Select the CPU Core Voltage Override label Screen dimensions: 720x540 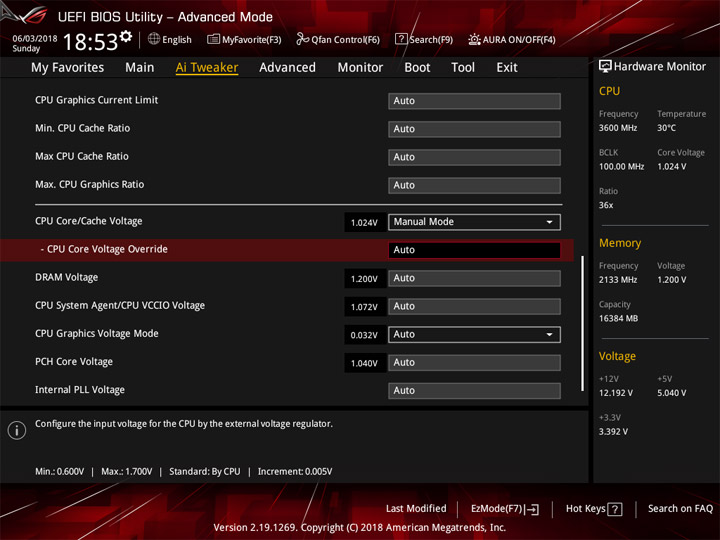pos(104,249)
